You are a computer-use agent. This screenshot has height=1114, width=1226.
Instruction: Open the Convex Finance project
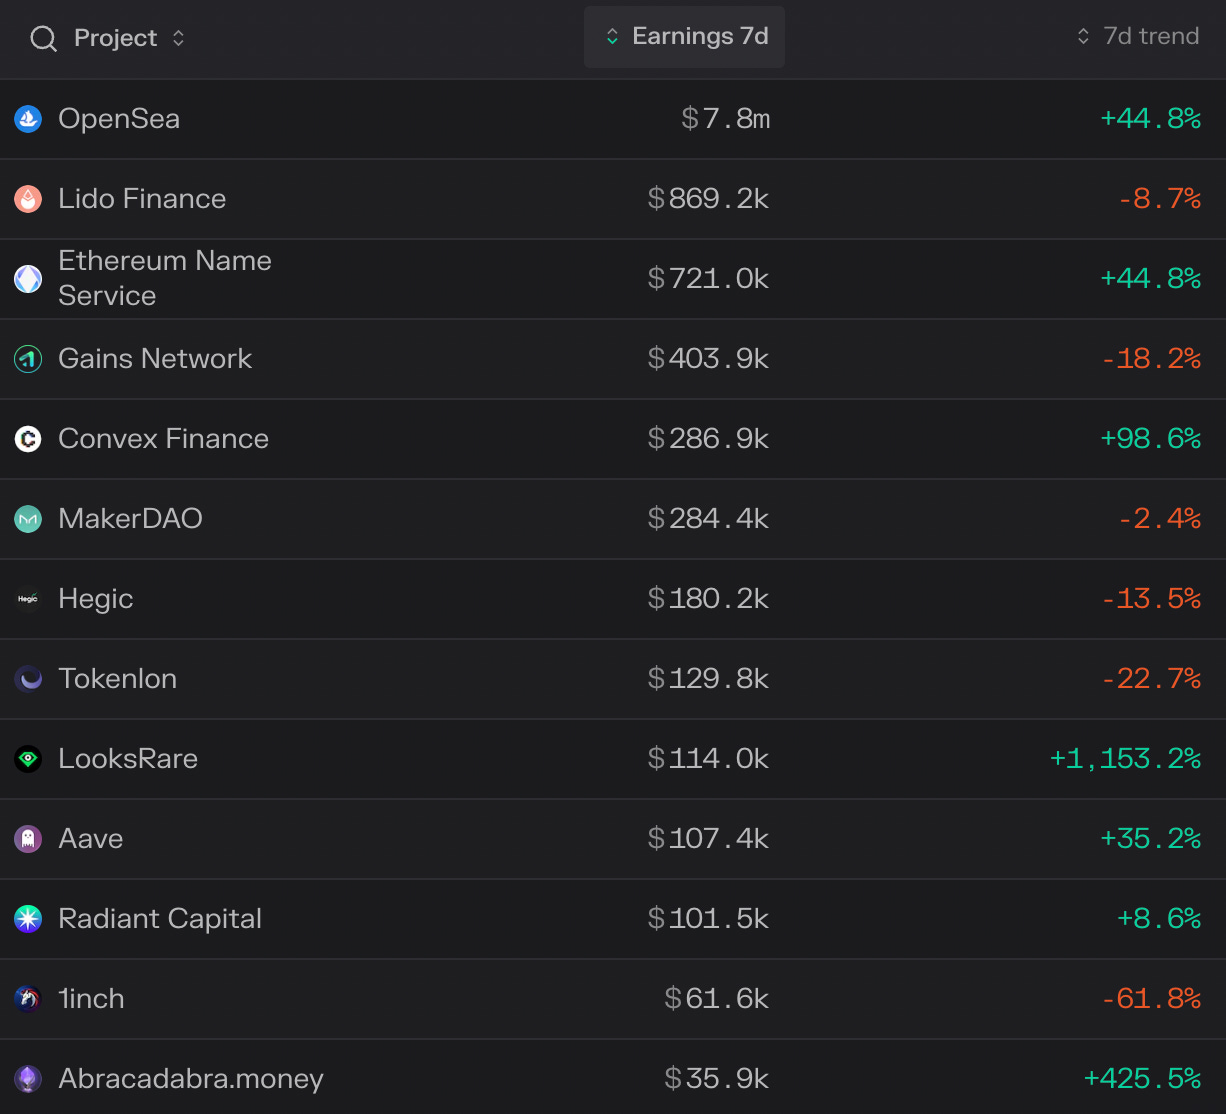(x=163, y=439)
